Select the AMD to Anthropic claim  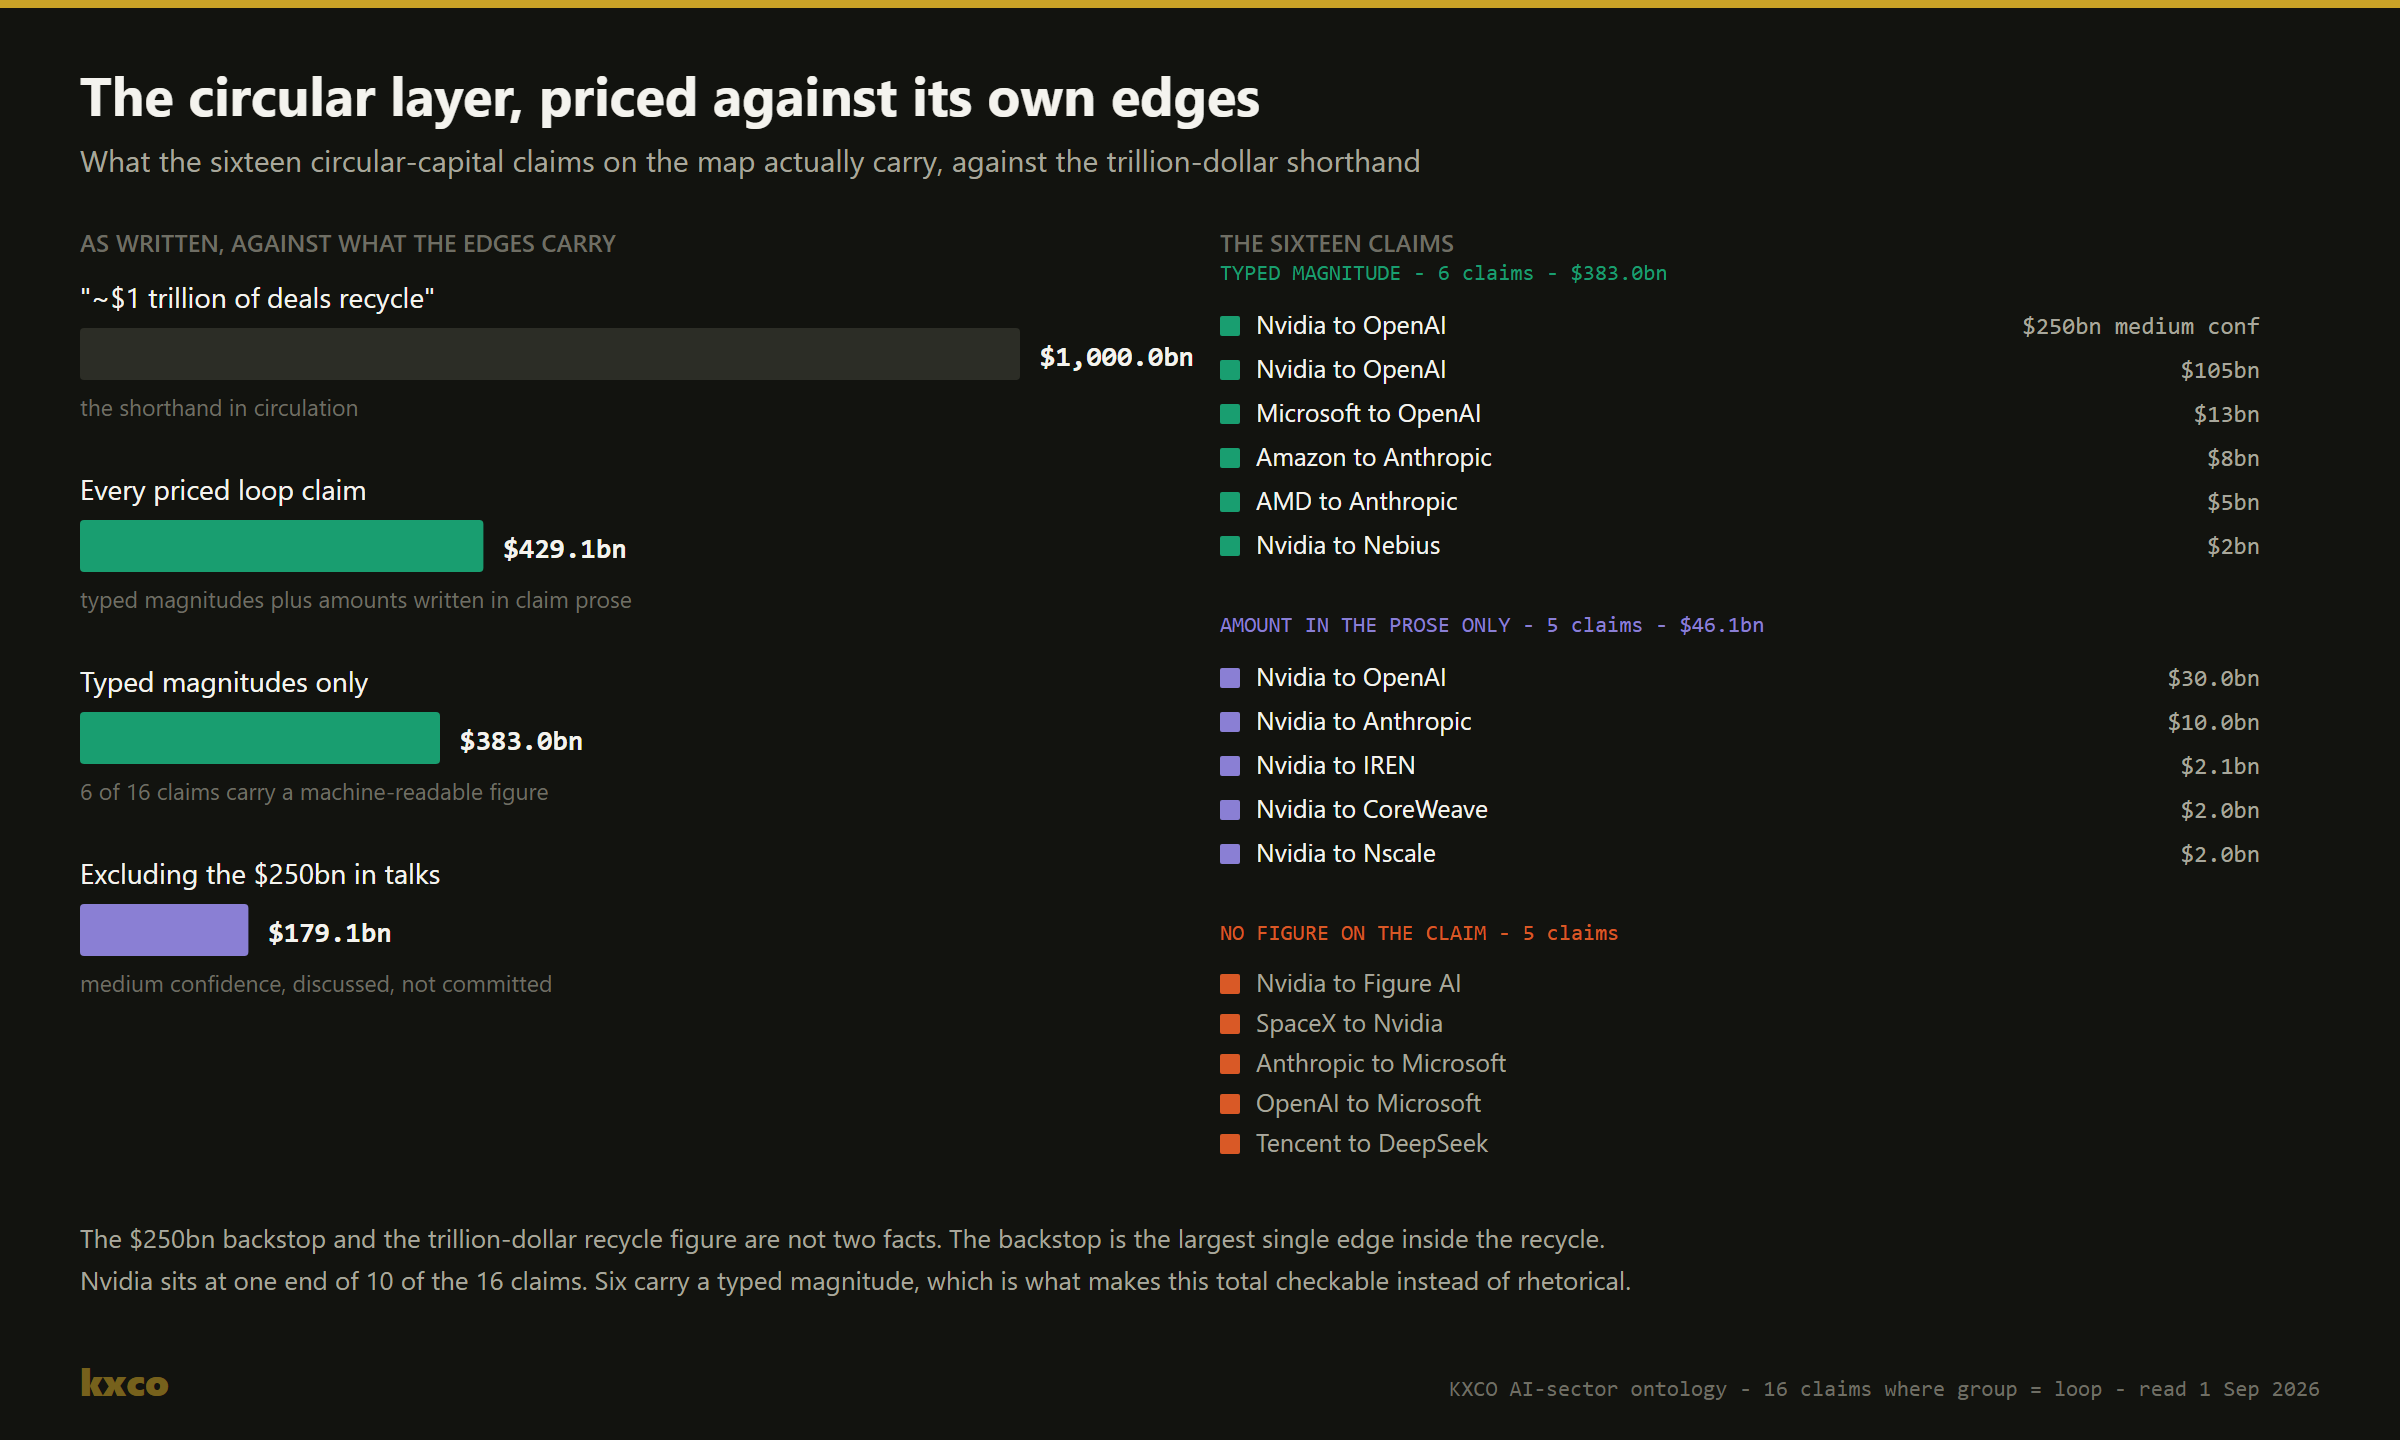[x=1356, y=502]
